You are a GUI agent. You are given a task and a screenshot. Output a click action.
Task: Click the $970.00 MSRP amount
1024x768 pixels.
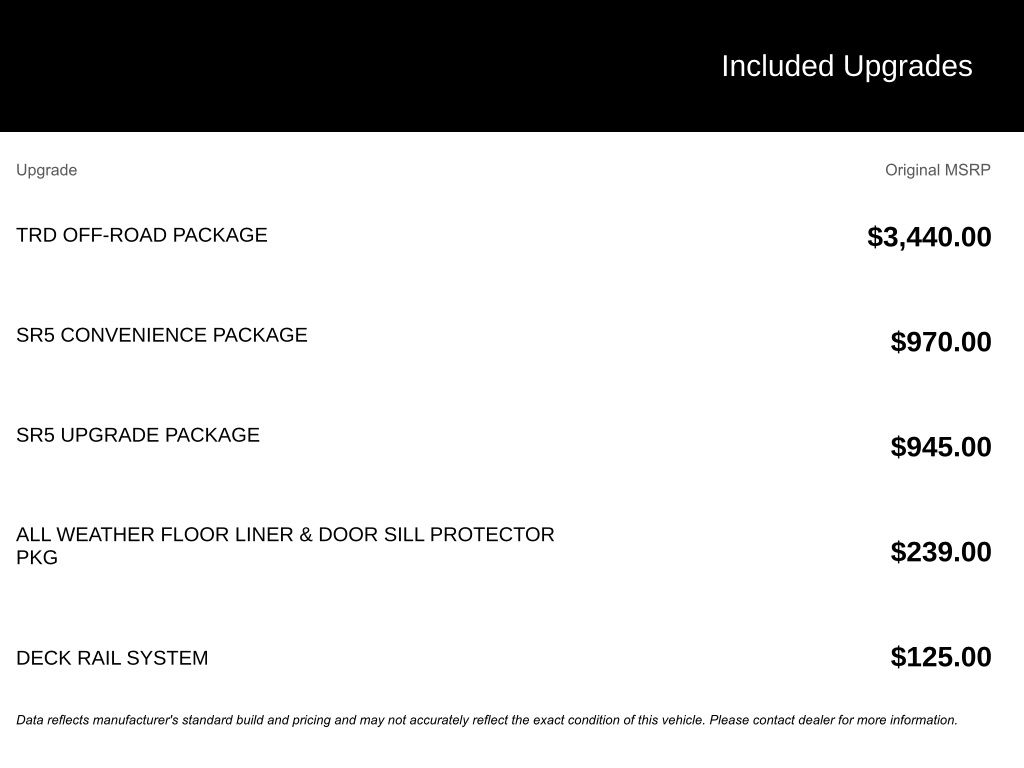tap(941, 342)
